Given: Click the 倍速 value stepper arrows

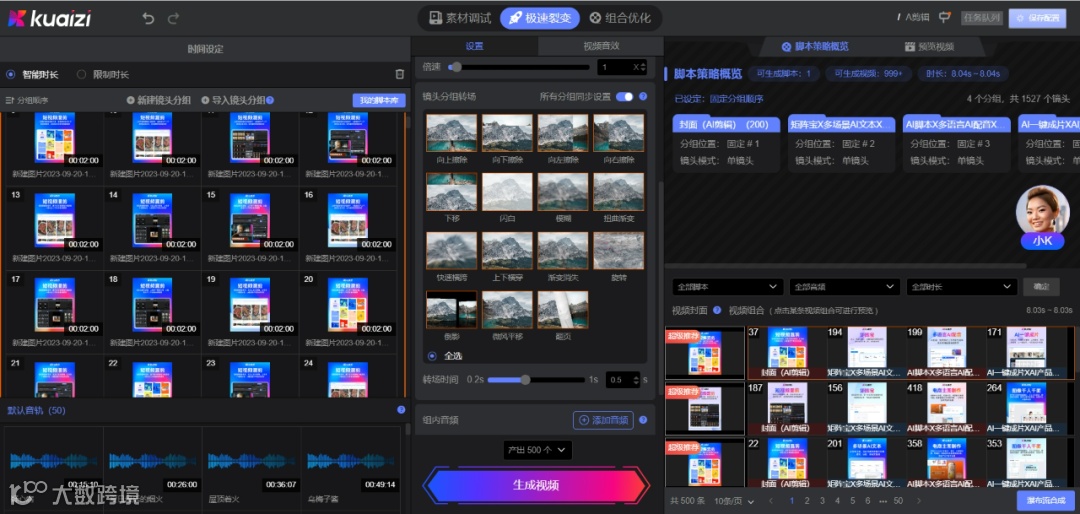Looking at the screenshot, I should (x=643, y=67).
